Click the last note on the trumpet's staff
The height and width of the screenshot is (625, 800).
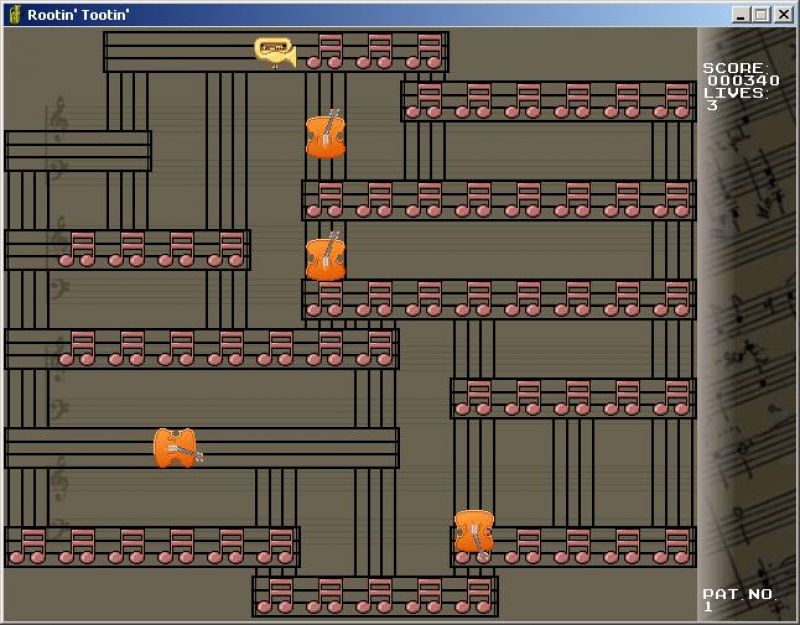click(423, 52)
